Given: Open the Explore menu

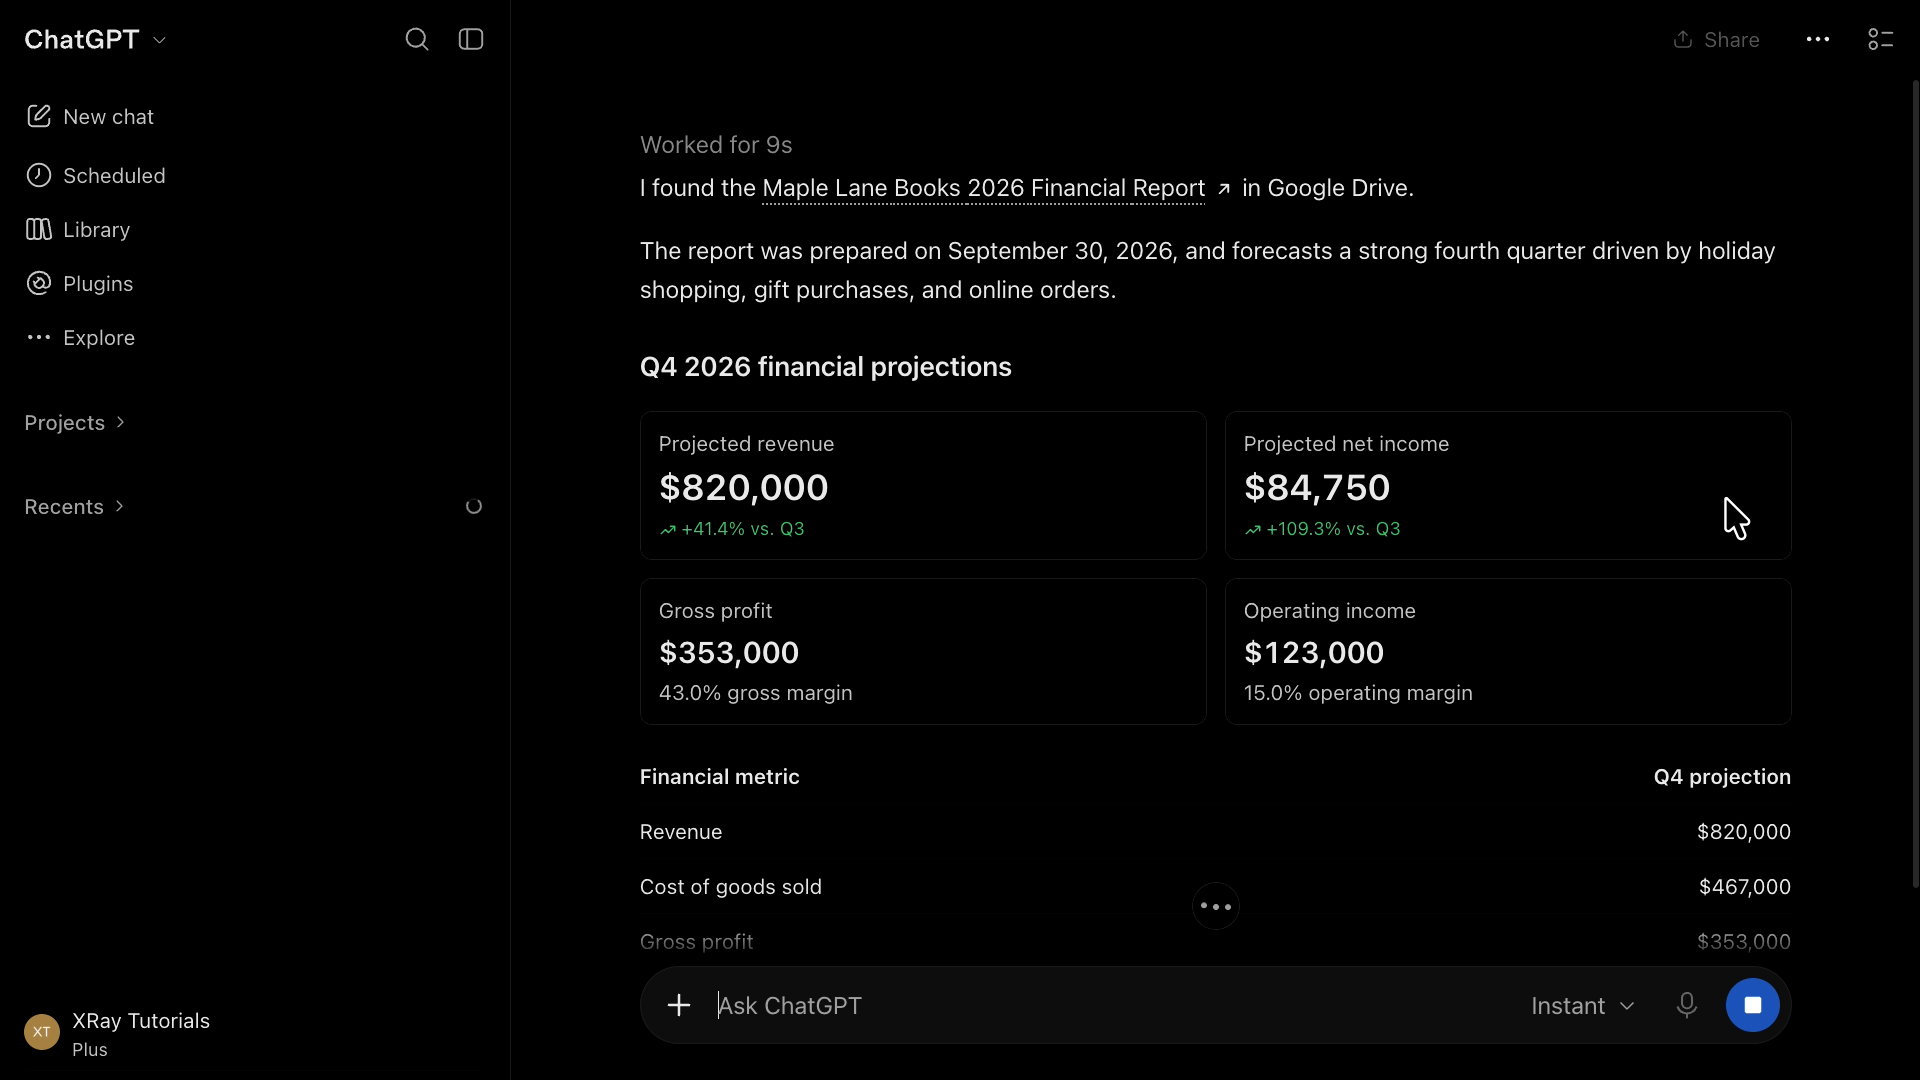Looking at the screenshot, I should coord(81,338).
